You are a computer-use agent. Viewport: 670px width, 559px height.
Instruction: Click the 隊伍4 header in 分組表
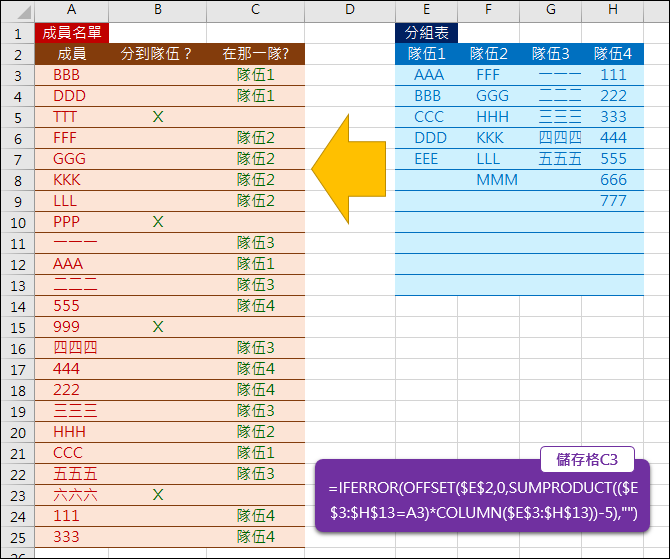(x=613, y=54)
